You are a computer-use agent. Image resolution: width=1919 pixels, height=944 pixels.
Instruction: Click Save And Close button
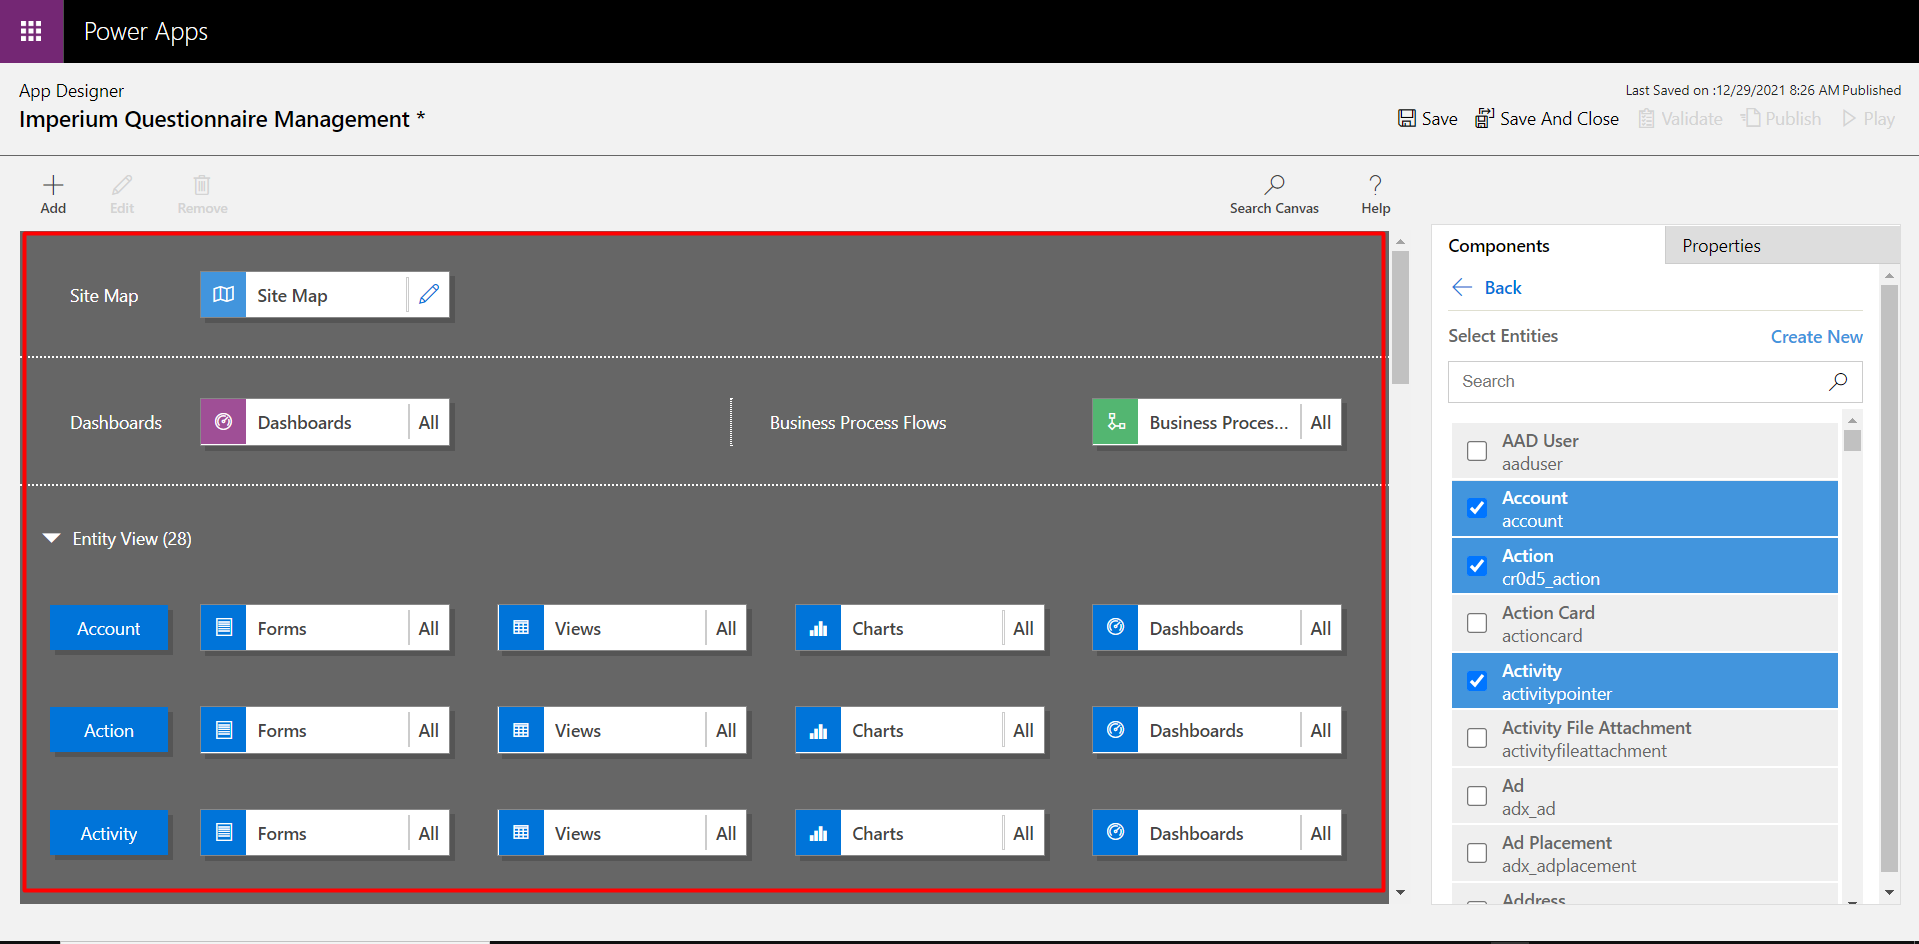(x=1547, y=119)
